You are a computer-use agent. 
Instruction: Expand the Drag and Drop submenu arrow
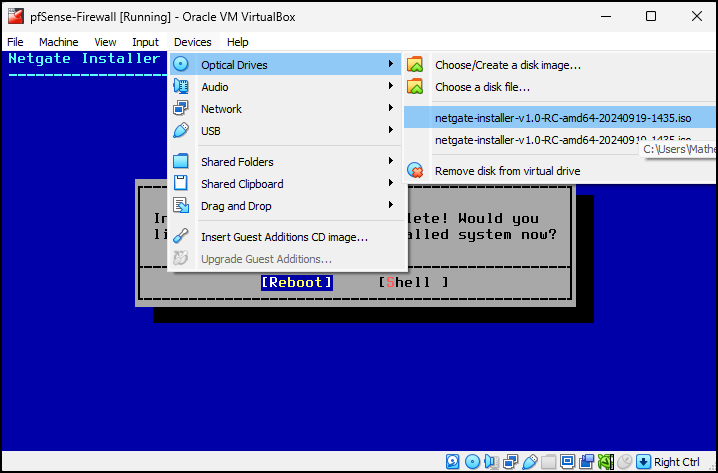391,205
